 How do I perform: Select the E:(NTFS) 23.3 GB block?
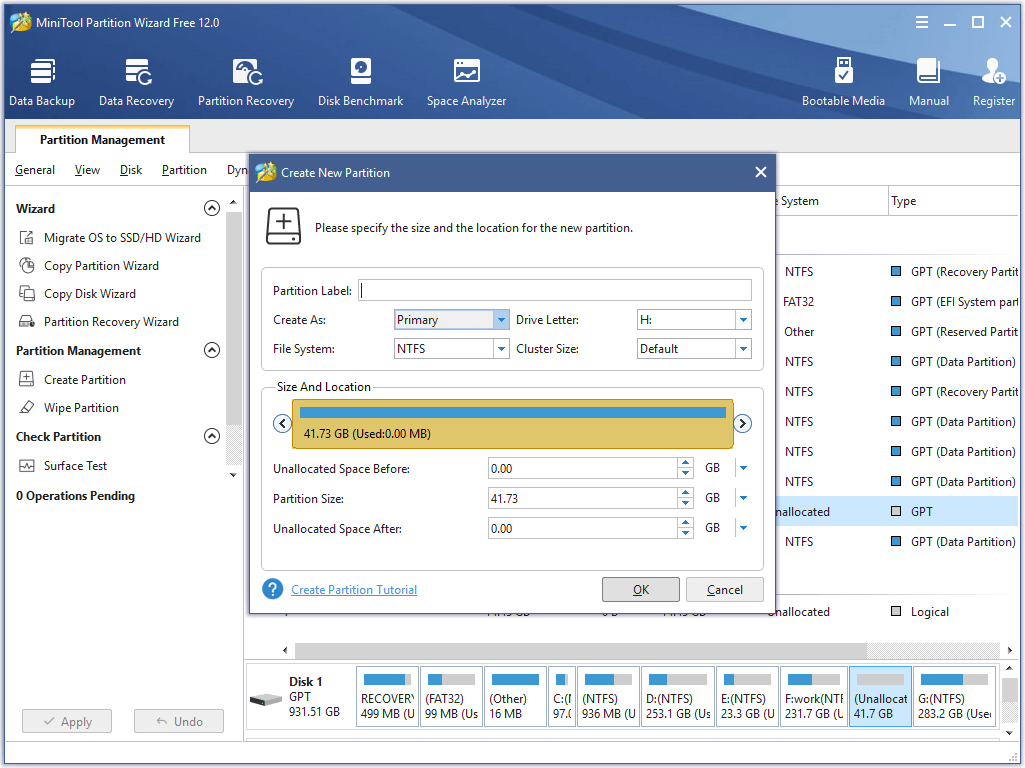click(747, 697)
